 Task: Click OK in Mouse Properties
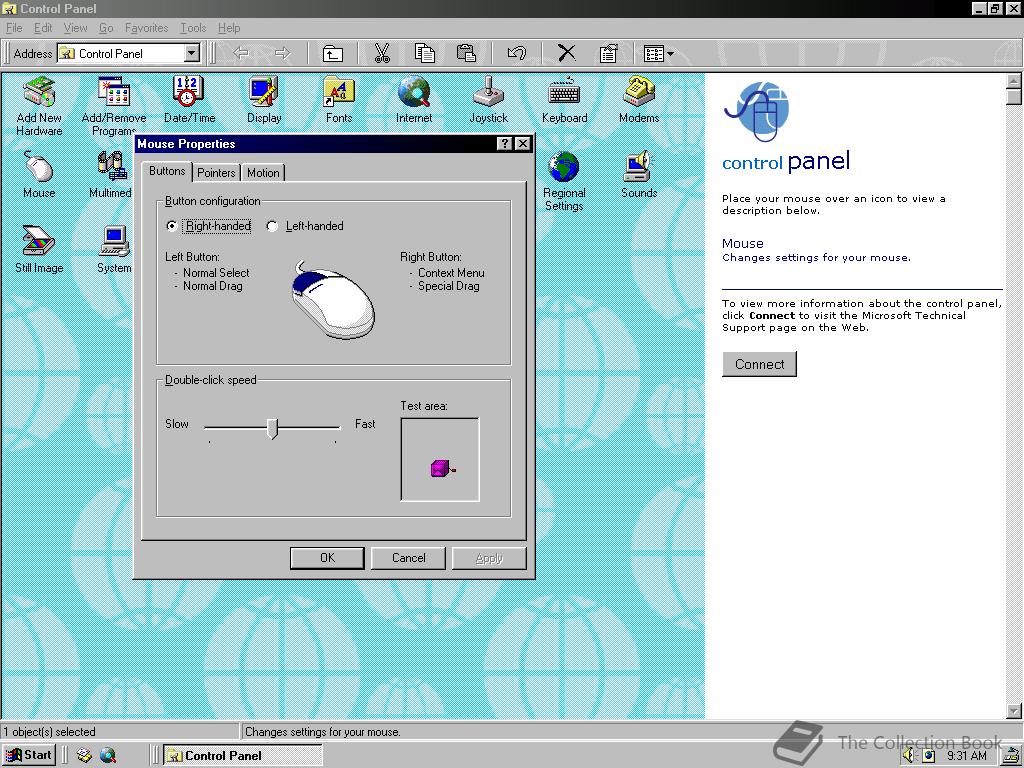pyautogui.click(x=327, y=558)
